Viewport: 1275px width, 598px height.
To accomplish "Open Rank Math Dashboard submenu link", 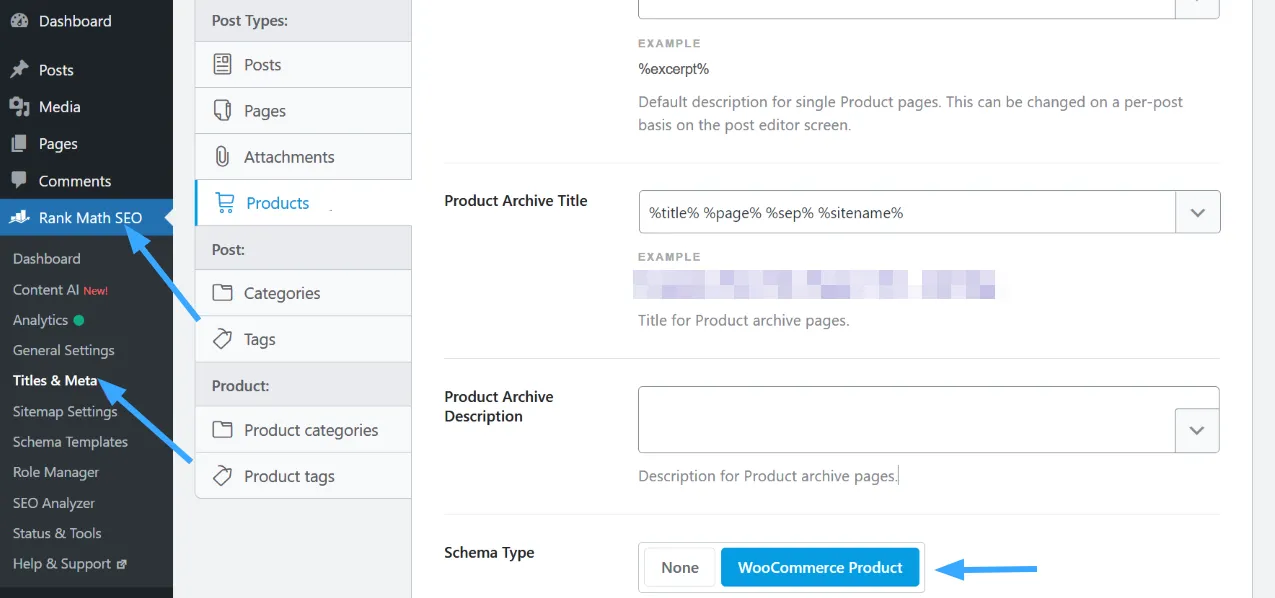I will [47, 259].
